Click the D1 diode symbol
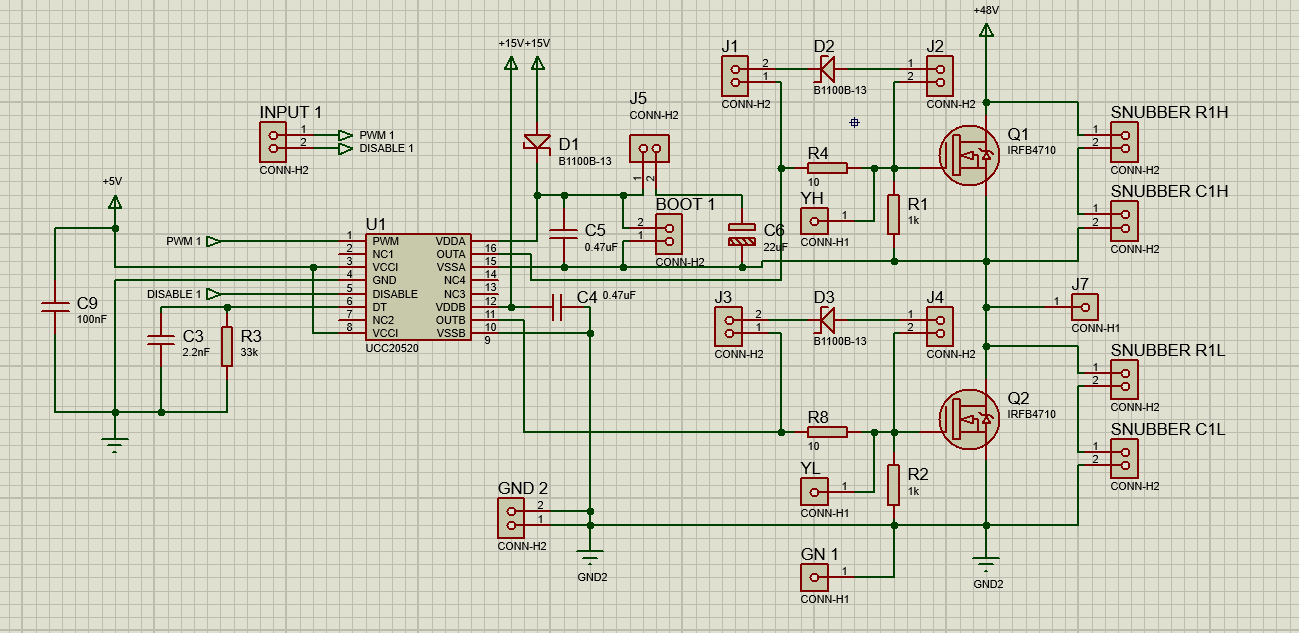Viewport: 1299px width, 633px height. [537, 142]
